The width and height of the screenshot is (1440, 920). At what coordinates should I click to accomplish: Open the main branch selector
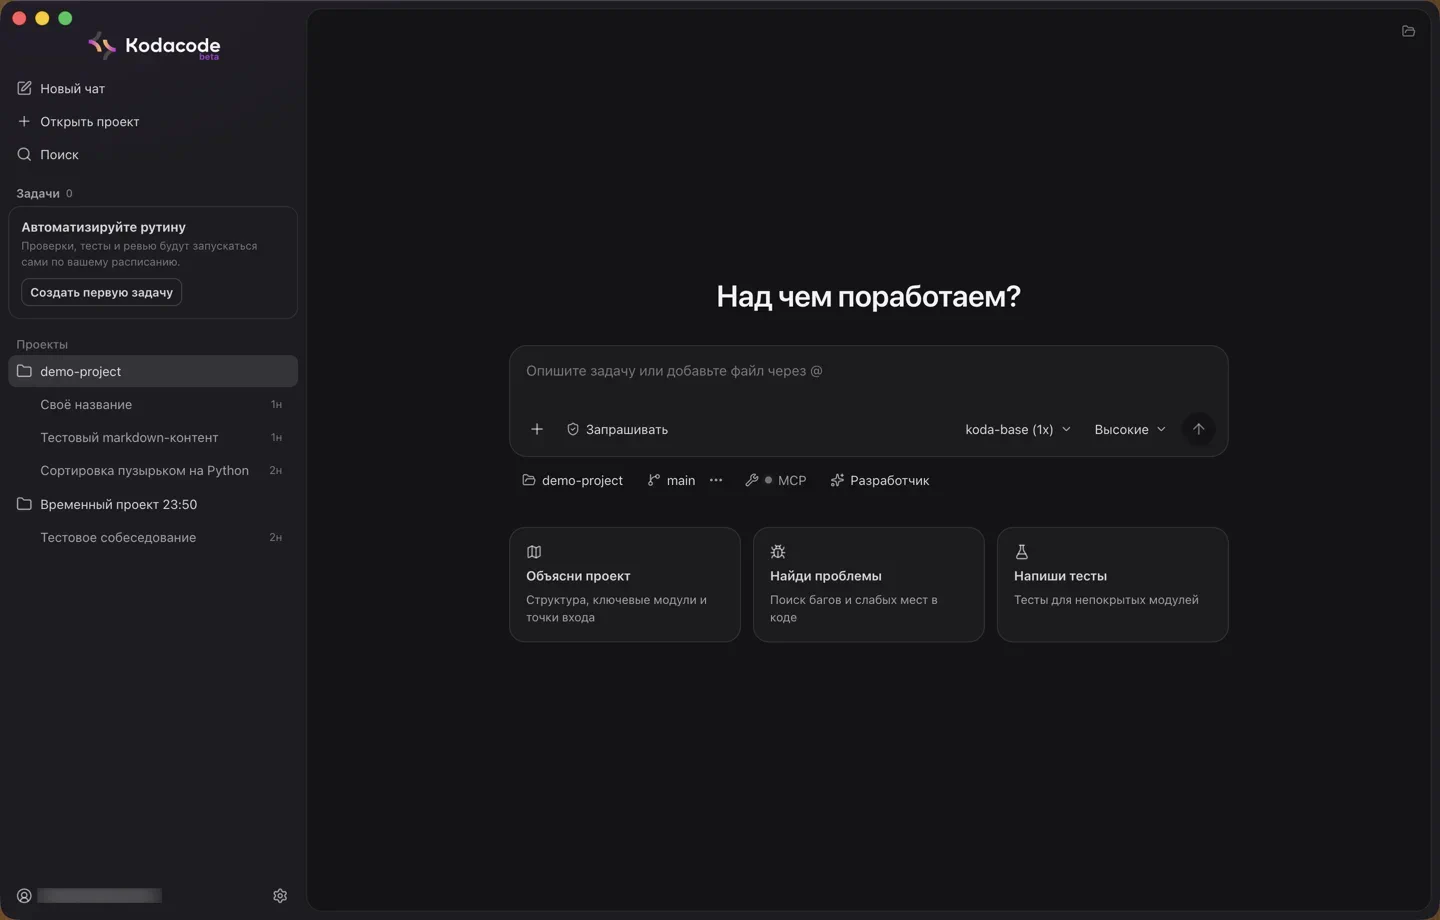coord(671,480)
